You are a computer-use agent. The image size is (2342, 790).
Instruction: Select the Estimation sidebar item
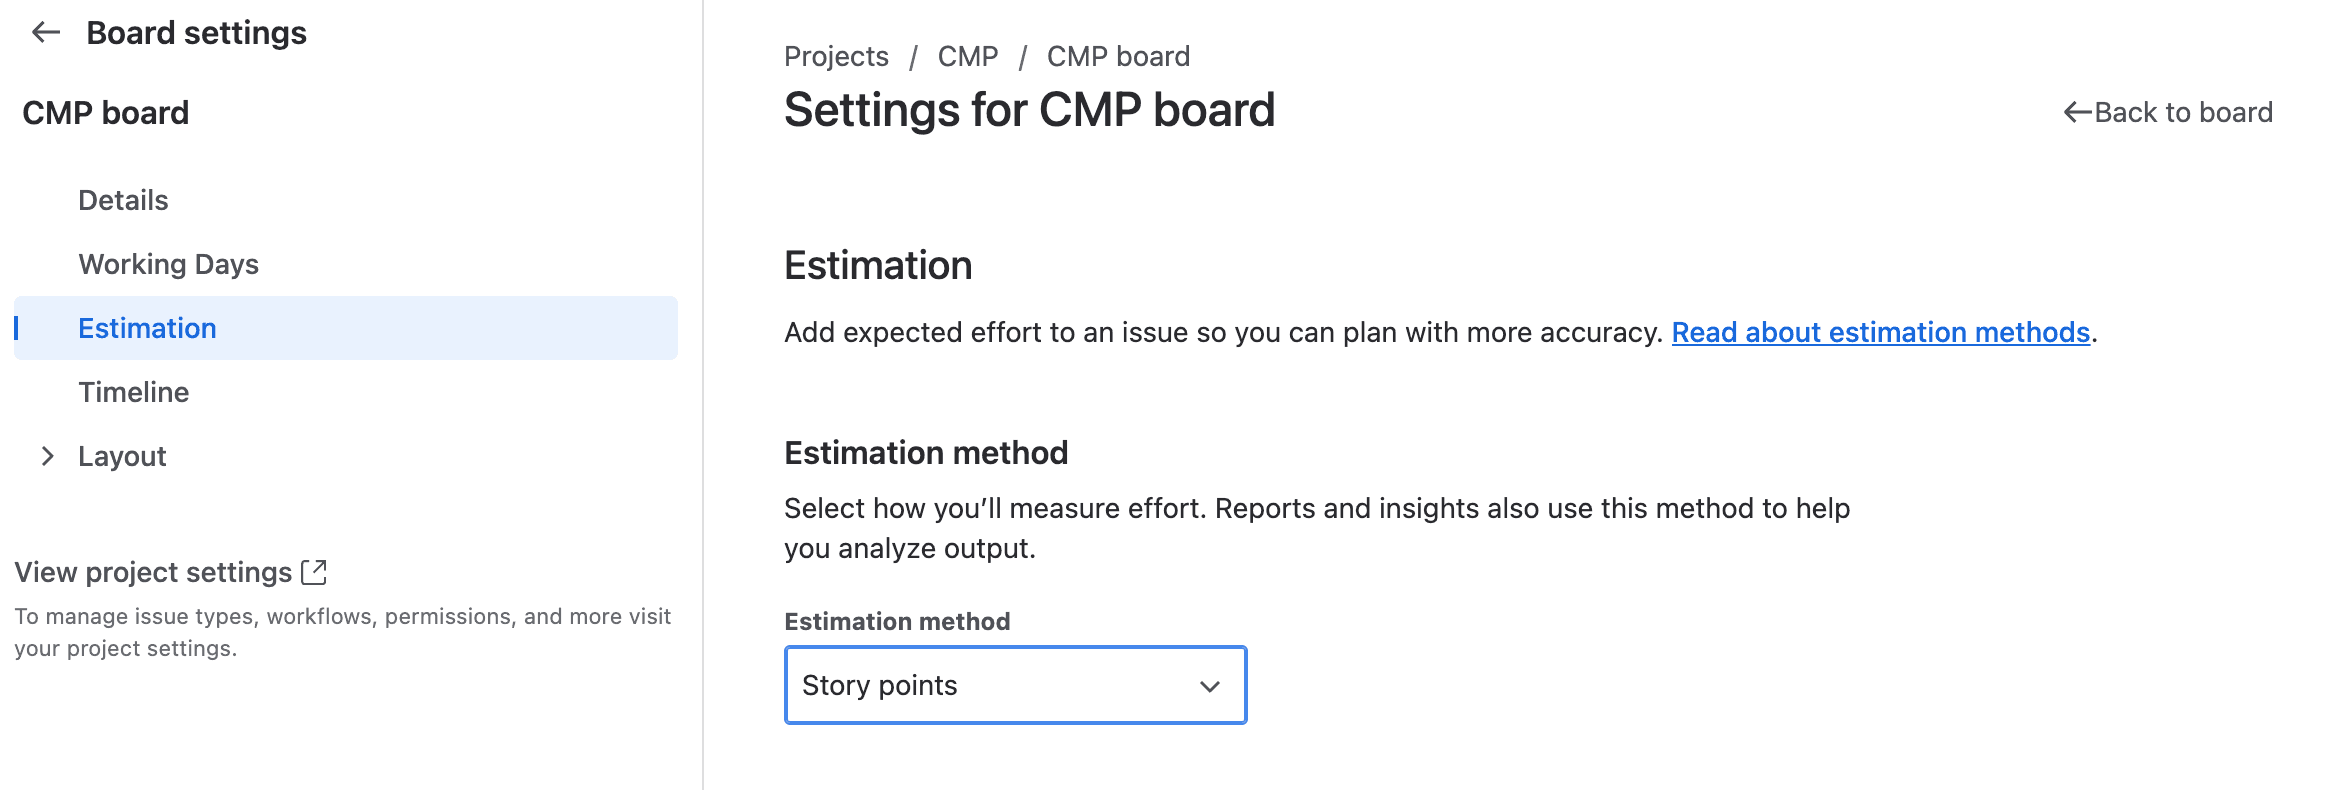(x=147, y=328)
